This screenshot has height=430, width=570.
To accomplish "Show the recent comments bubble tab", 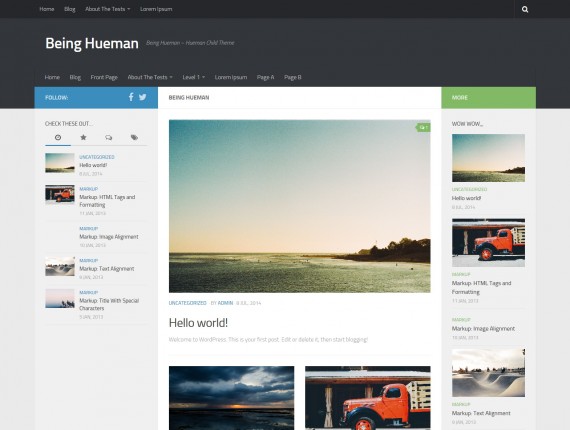I will pyautogui.click(x=109, y=137).
